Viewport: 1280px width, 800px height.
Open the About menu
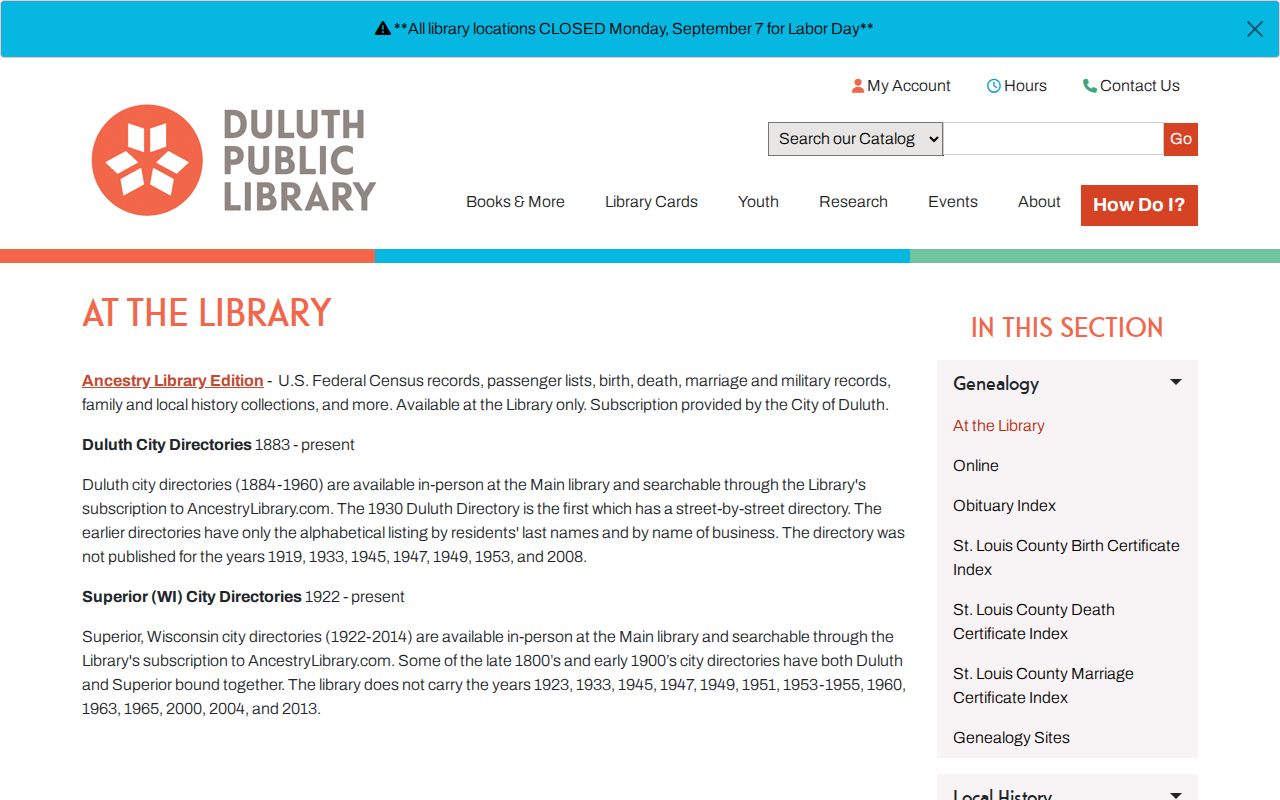point(1039,202)
